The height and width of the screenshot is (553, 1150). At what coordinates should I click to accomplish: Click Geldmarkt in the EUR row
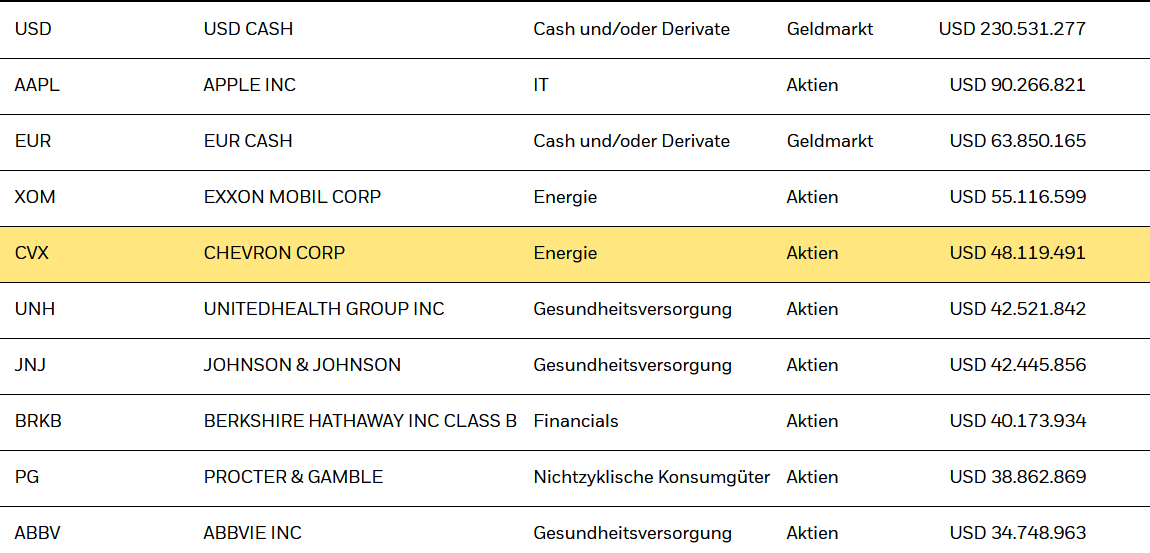(830, 141)
